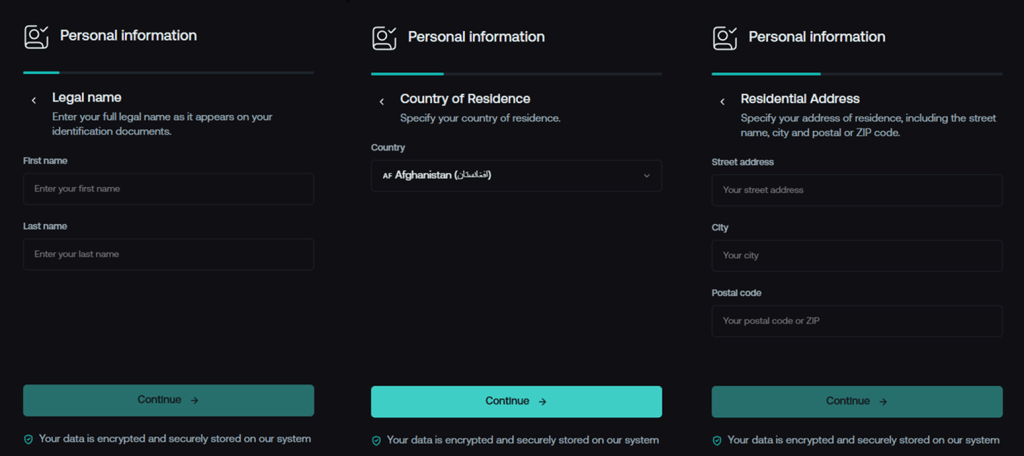Viewport: 1024px width, 456px height.
Task: Click shield icon under Residential Address Continue button
Action: 716,441
